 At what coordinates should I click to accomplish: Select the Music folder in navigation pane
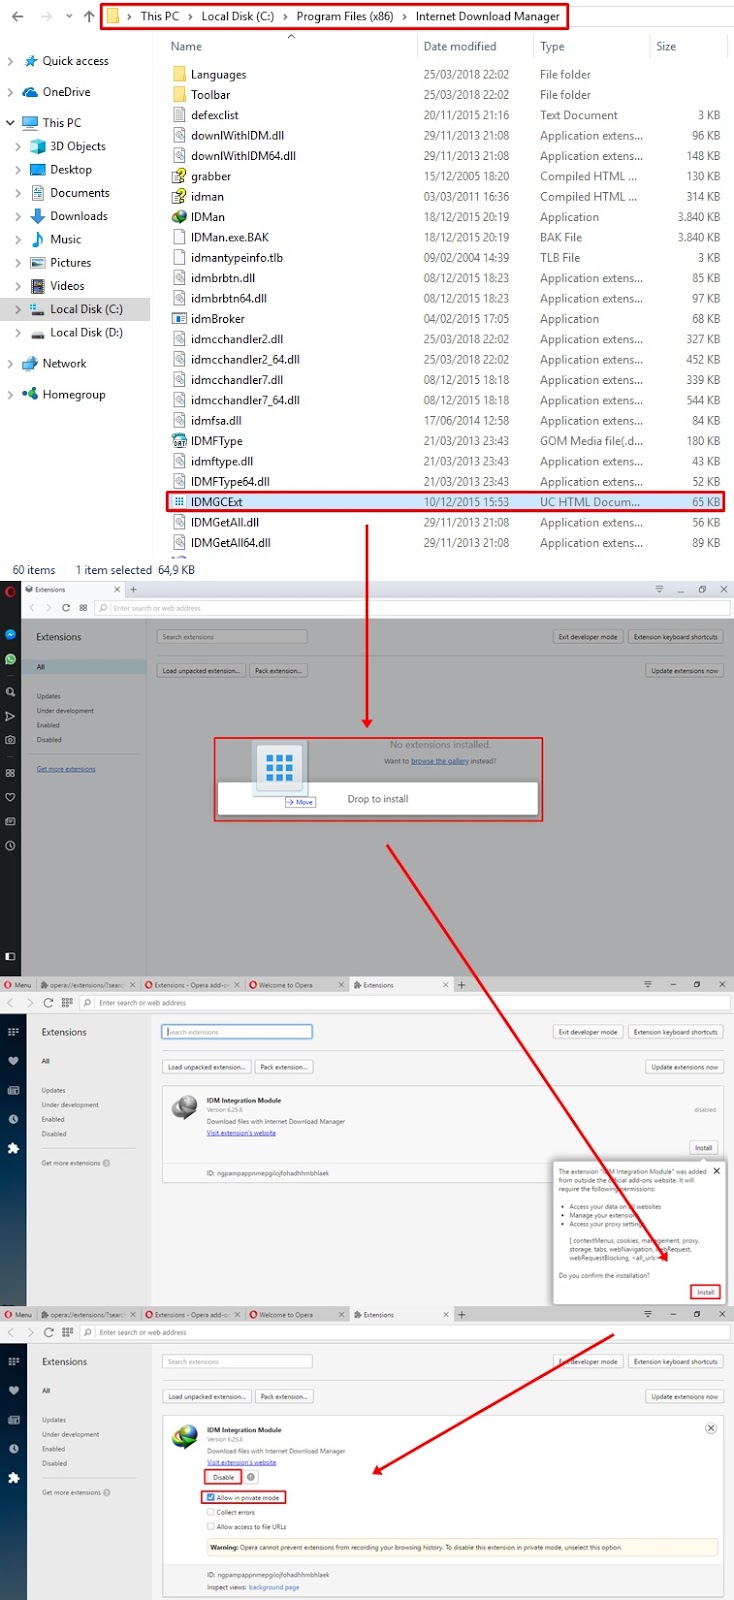tap(66, 239)
